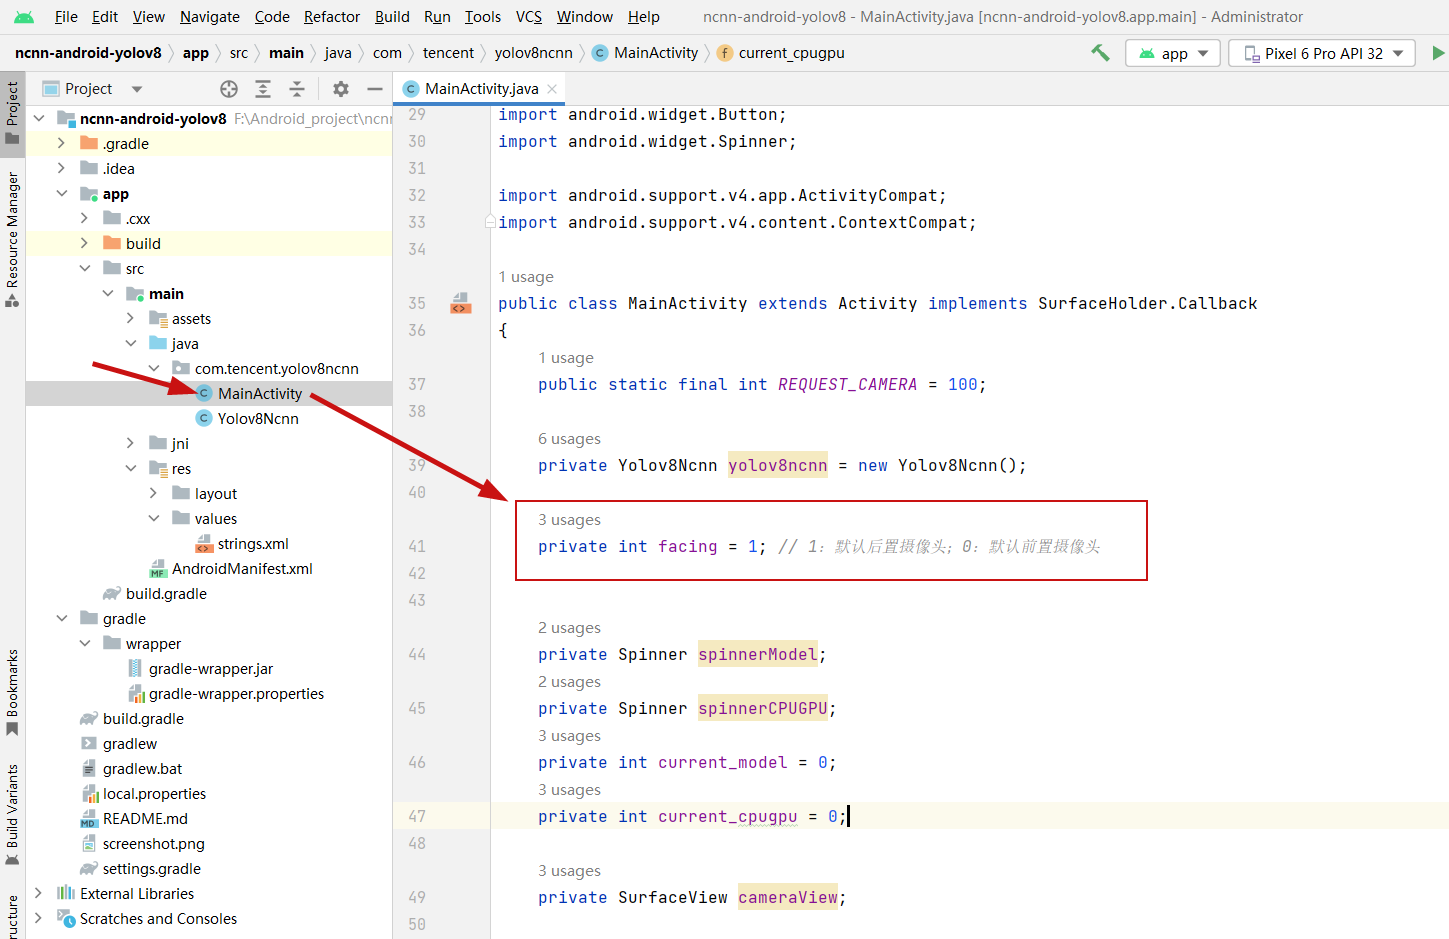
Task: Collapse the app module folder
Action: pos(62,193)
